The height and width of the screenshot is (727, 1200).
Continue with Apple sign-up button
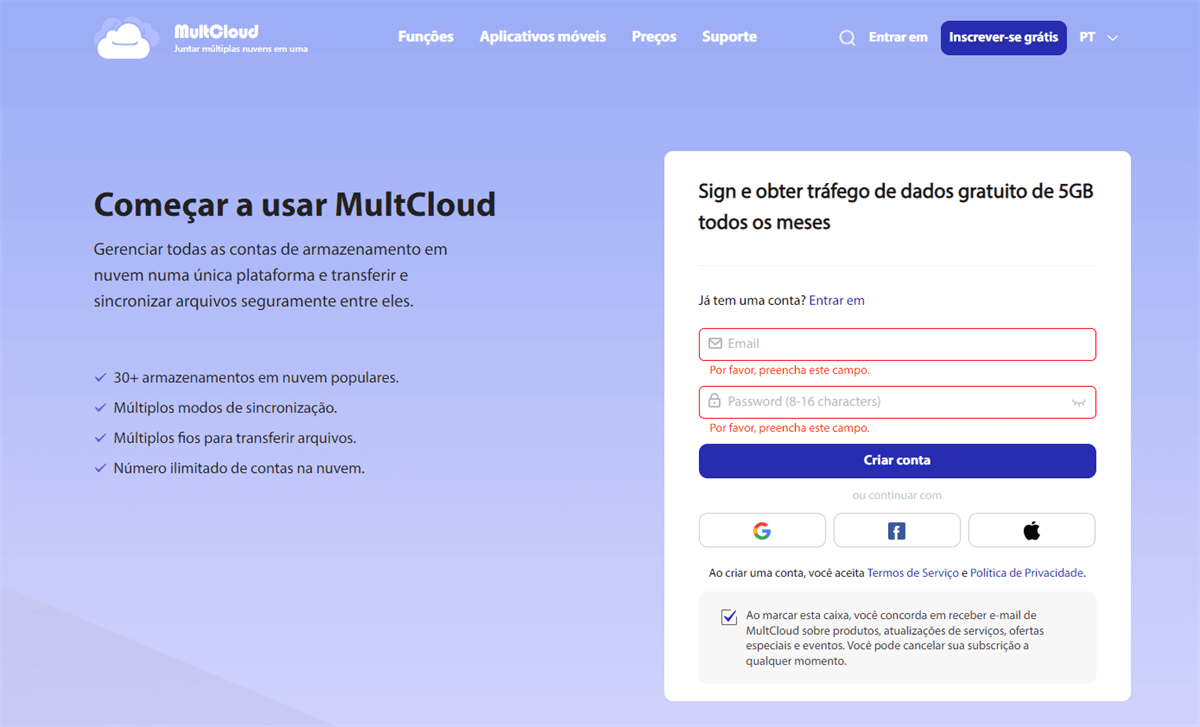coord(1032,531)
